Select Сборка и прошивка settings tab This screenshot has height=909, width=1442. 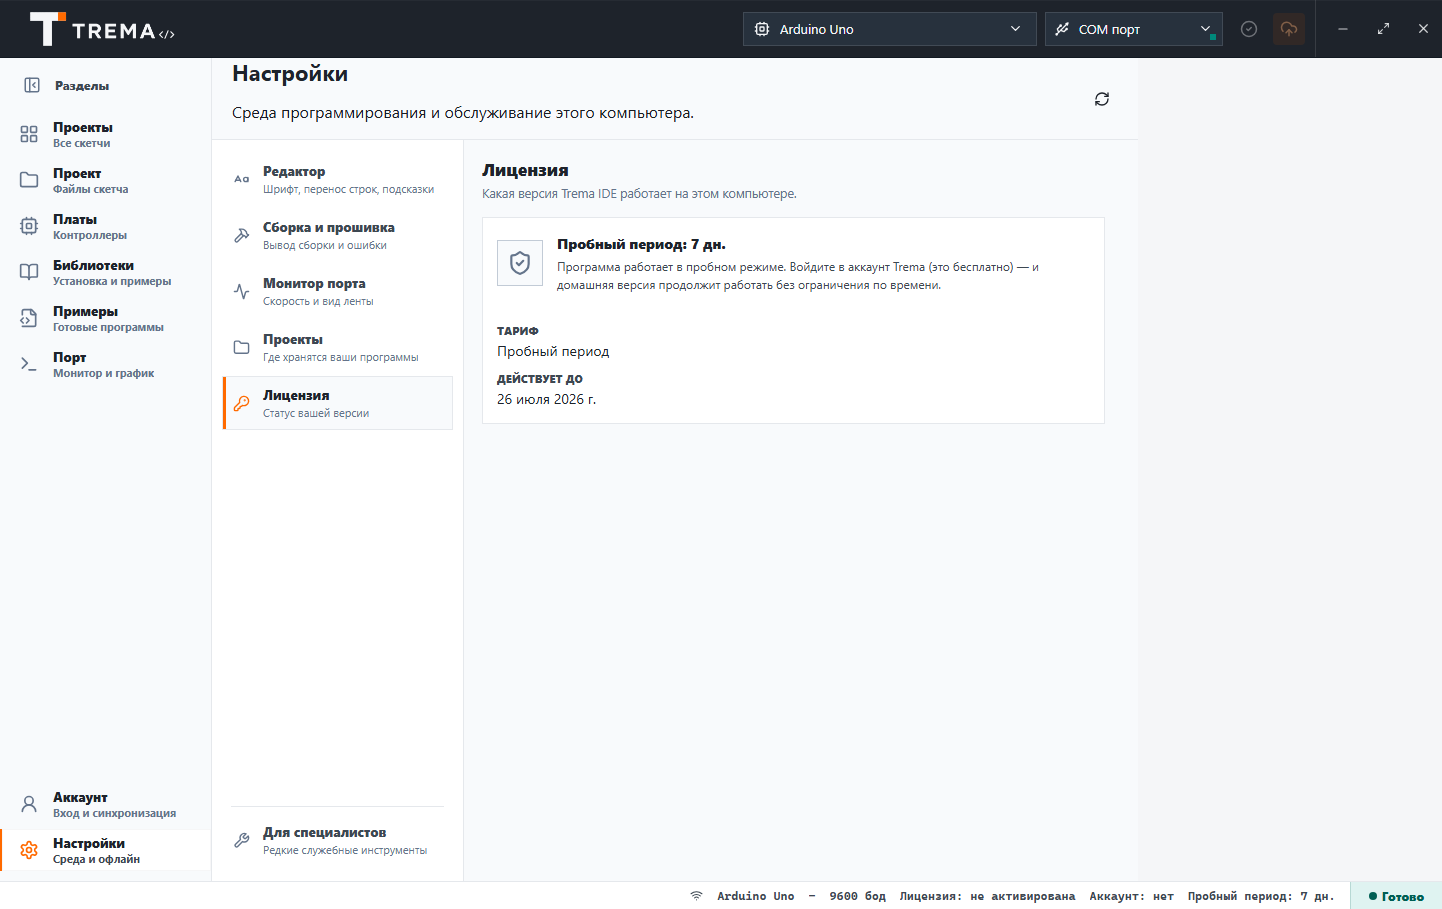338,236
